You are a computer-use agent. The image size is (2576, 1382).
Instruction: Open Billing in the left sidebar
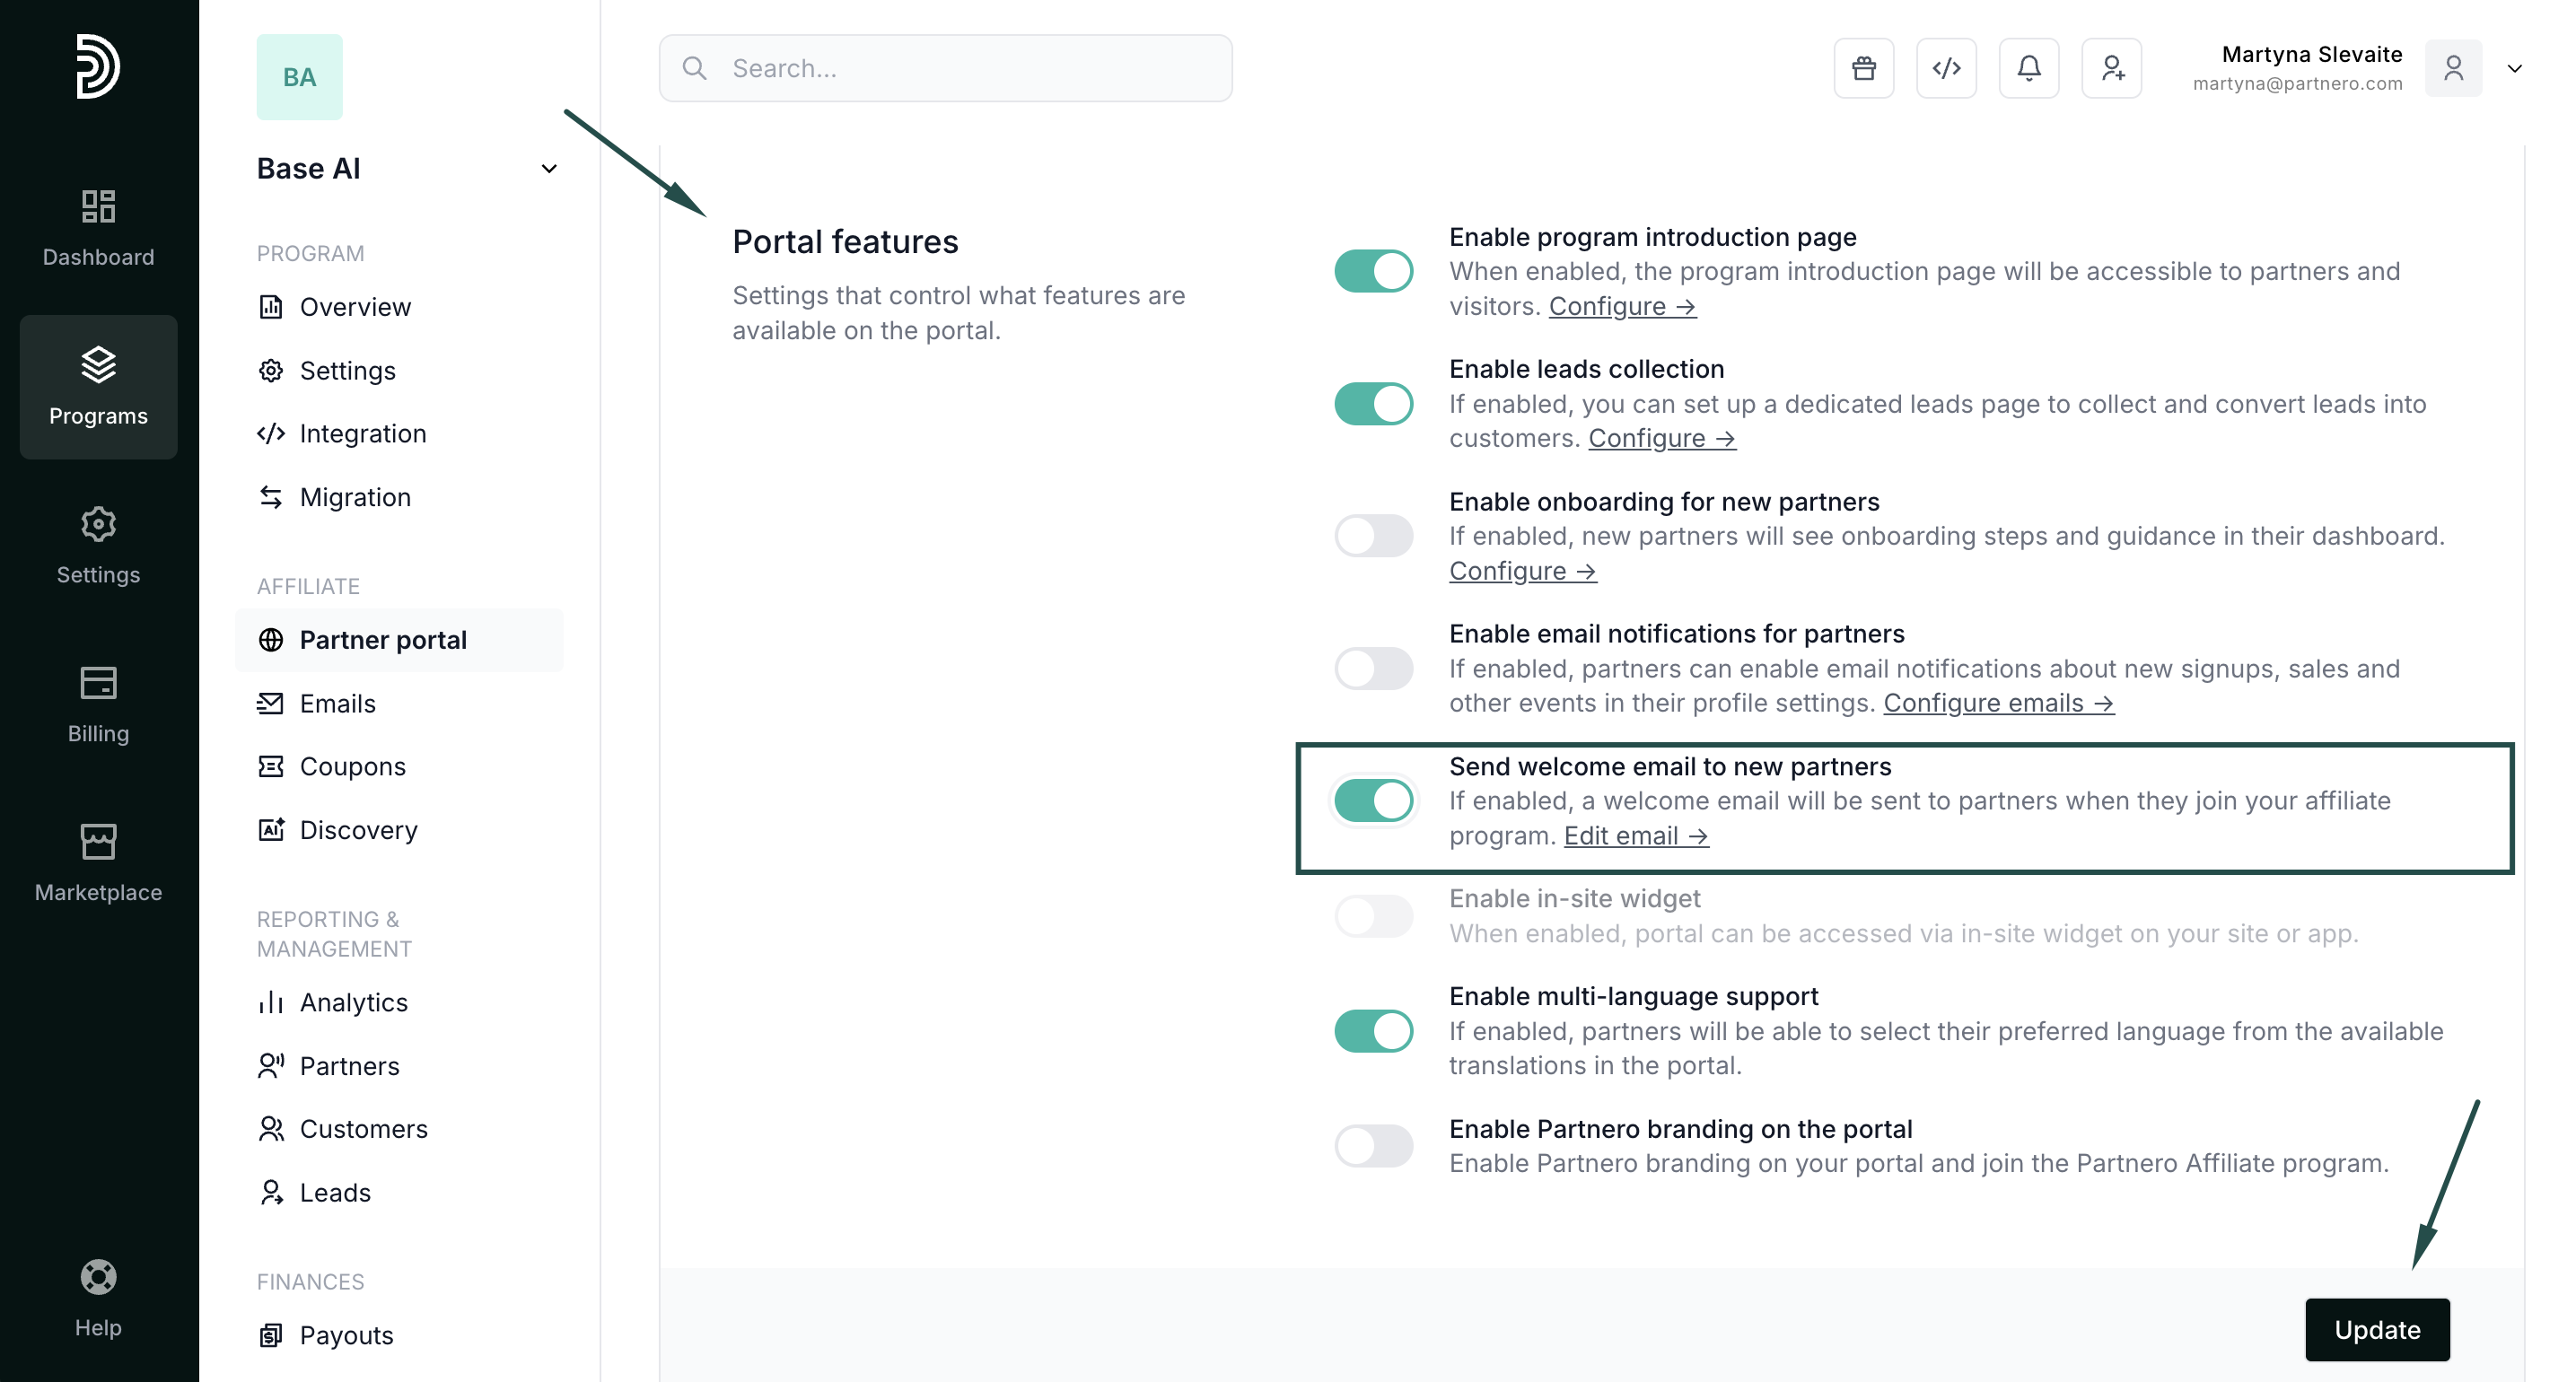(98, 705)
